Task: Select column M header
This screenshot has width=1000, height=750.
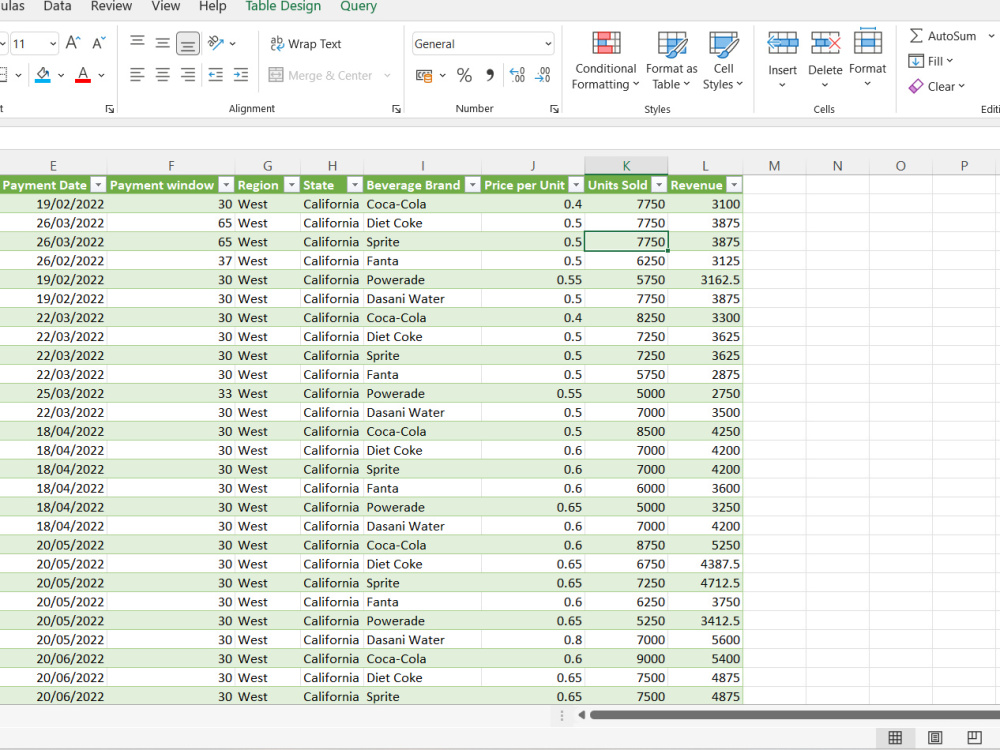Action: 774,166
